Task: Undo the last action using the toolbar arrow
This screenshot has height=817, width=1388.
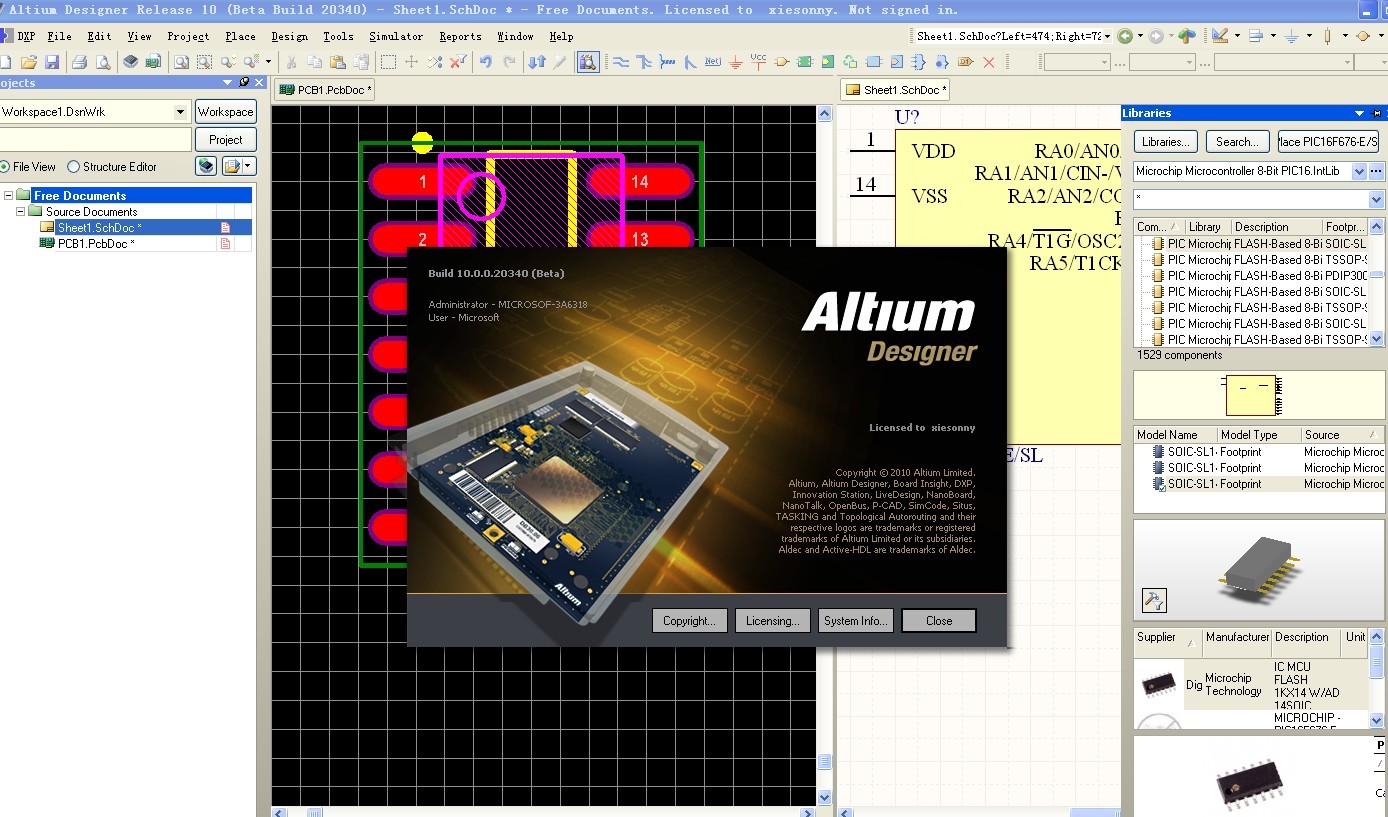Action: [486, 62]
